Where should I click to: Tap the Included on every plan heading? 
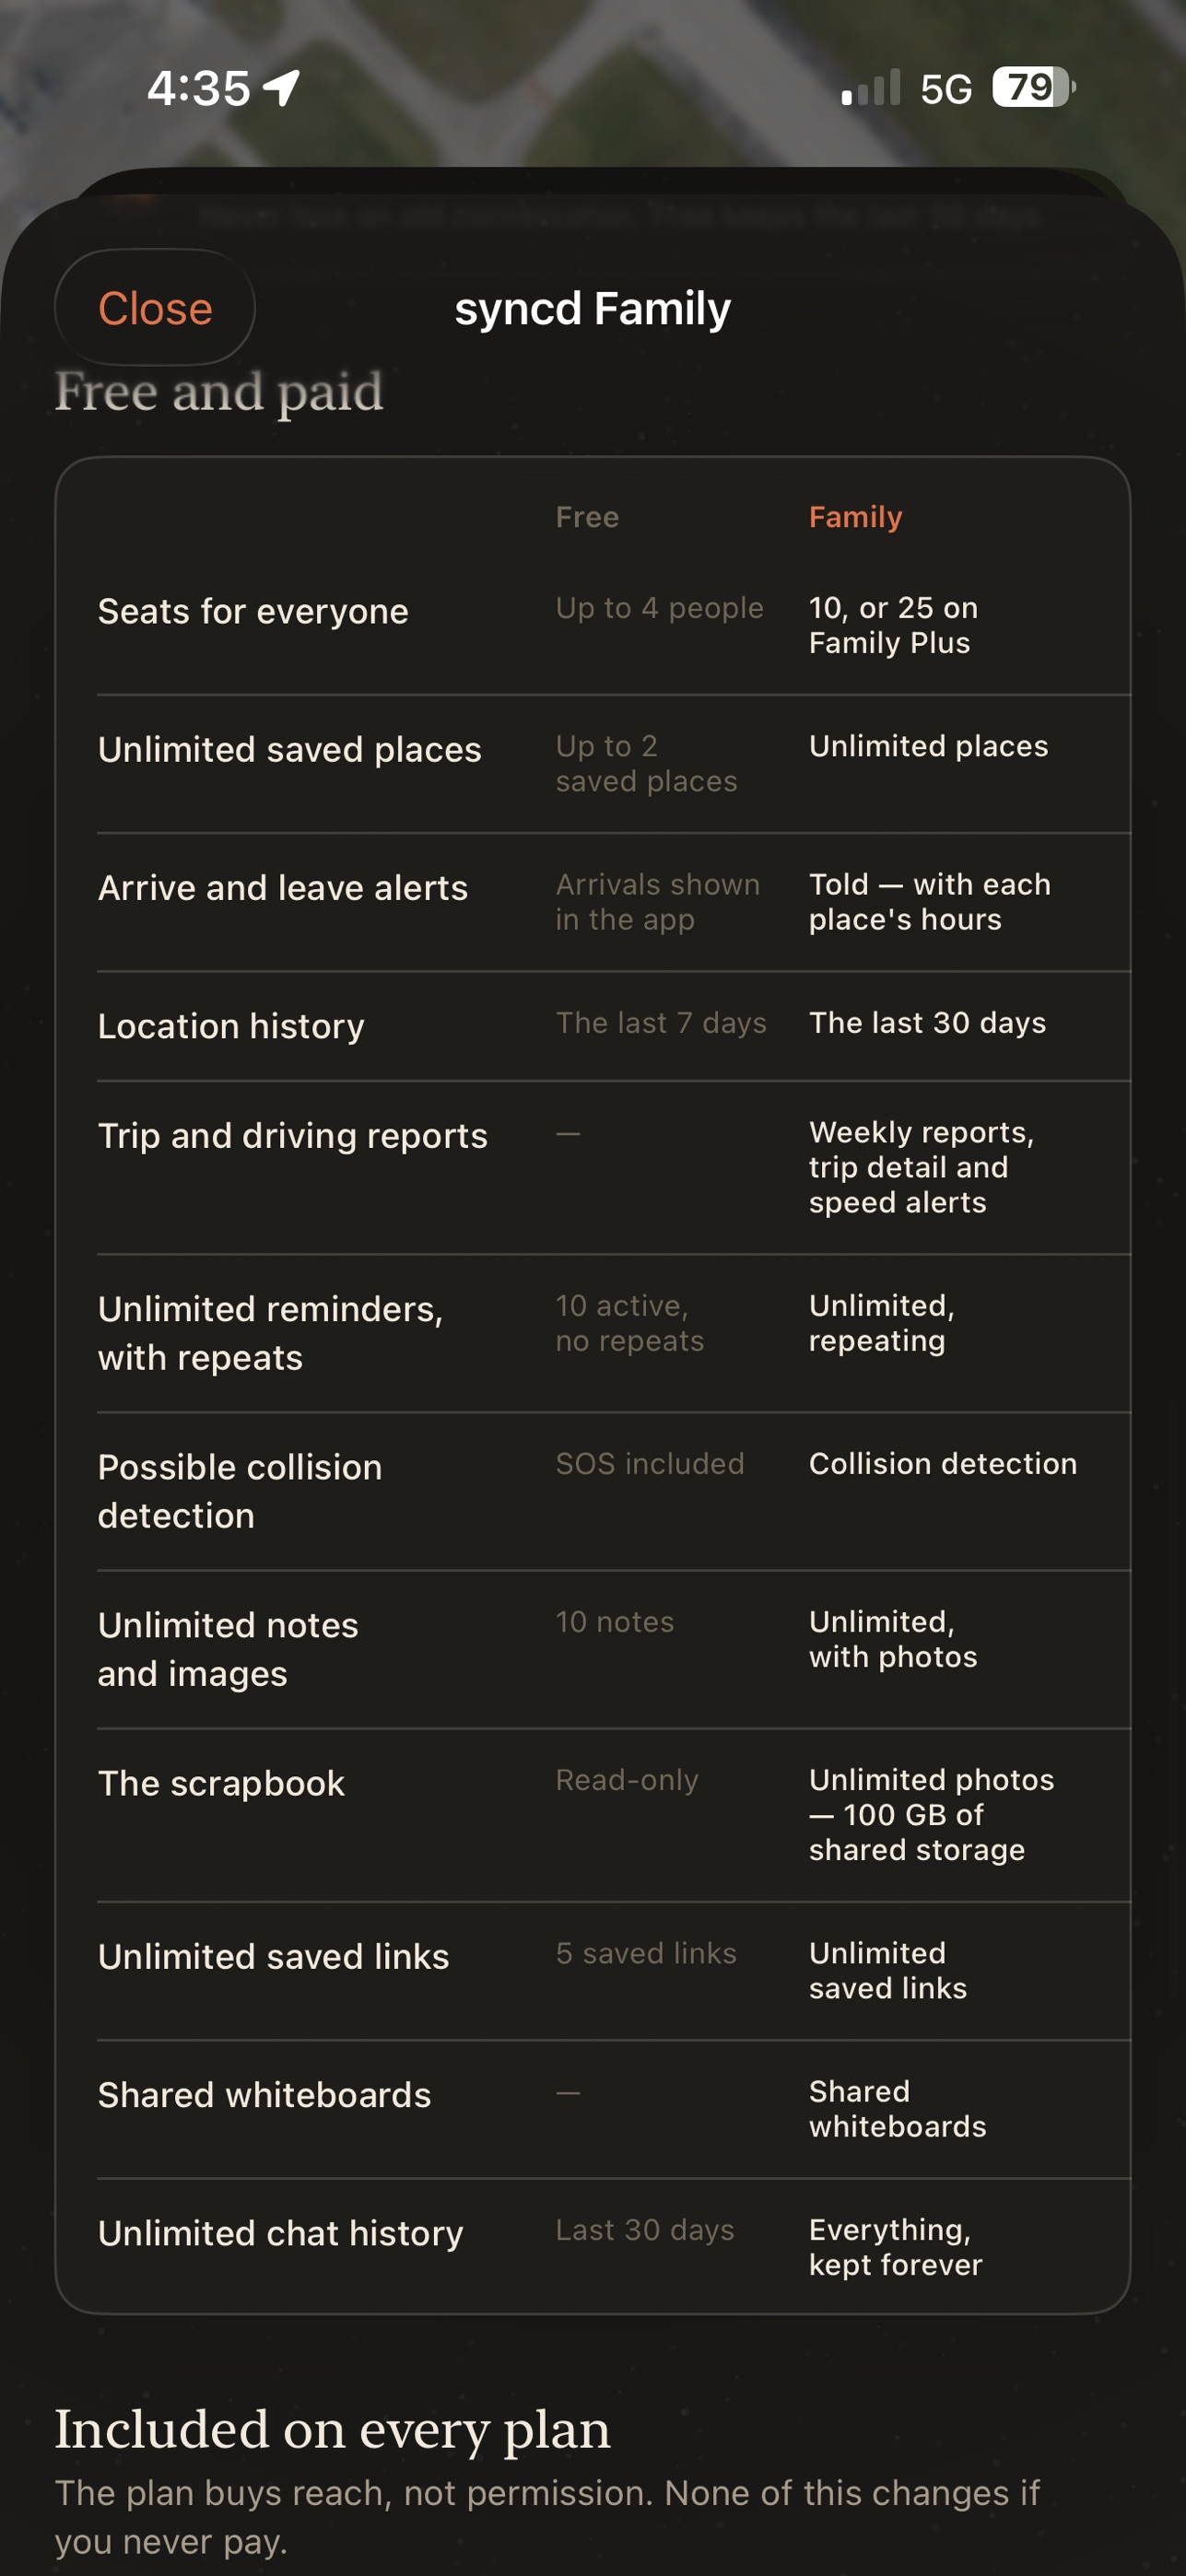332,2429
